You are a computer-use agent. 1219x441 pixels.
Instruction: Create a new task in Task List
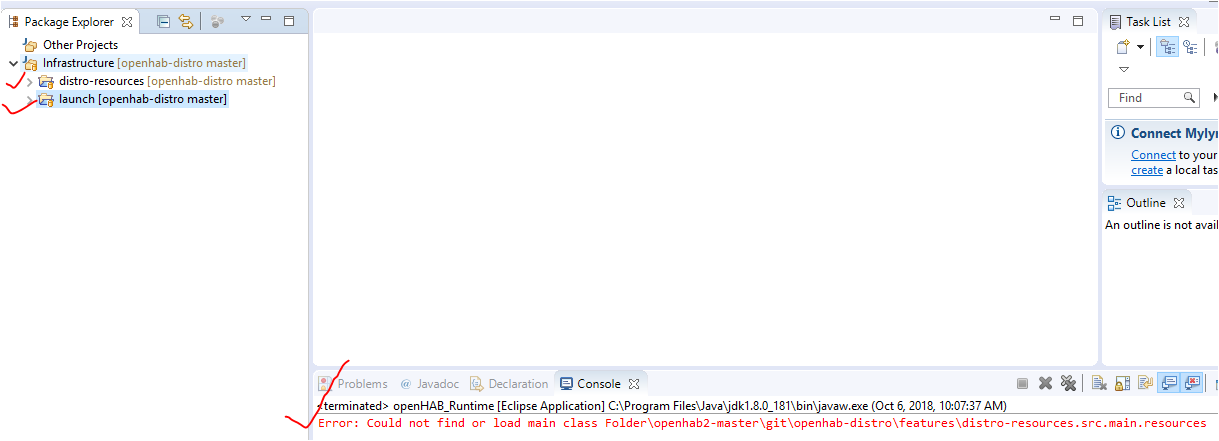point(1123,47)
